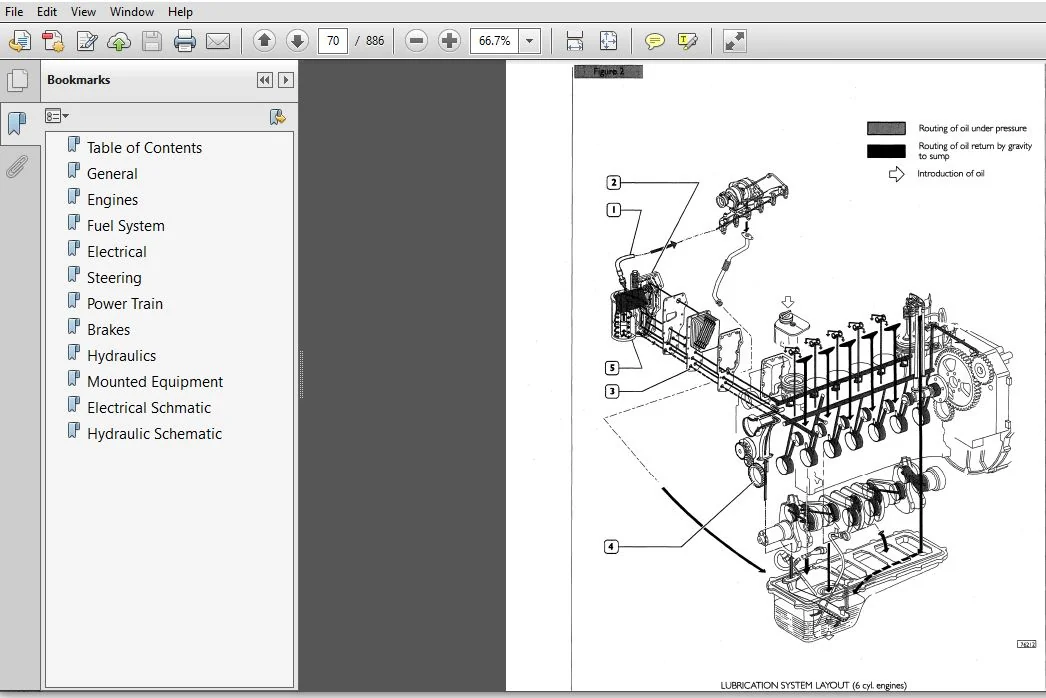Open the Page Thumbnails panel icon
Viewport: 1046px width, 698px height.
click(x=18, y=81)
